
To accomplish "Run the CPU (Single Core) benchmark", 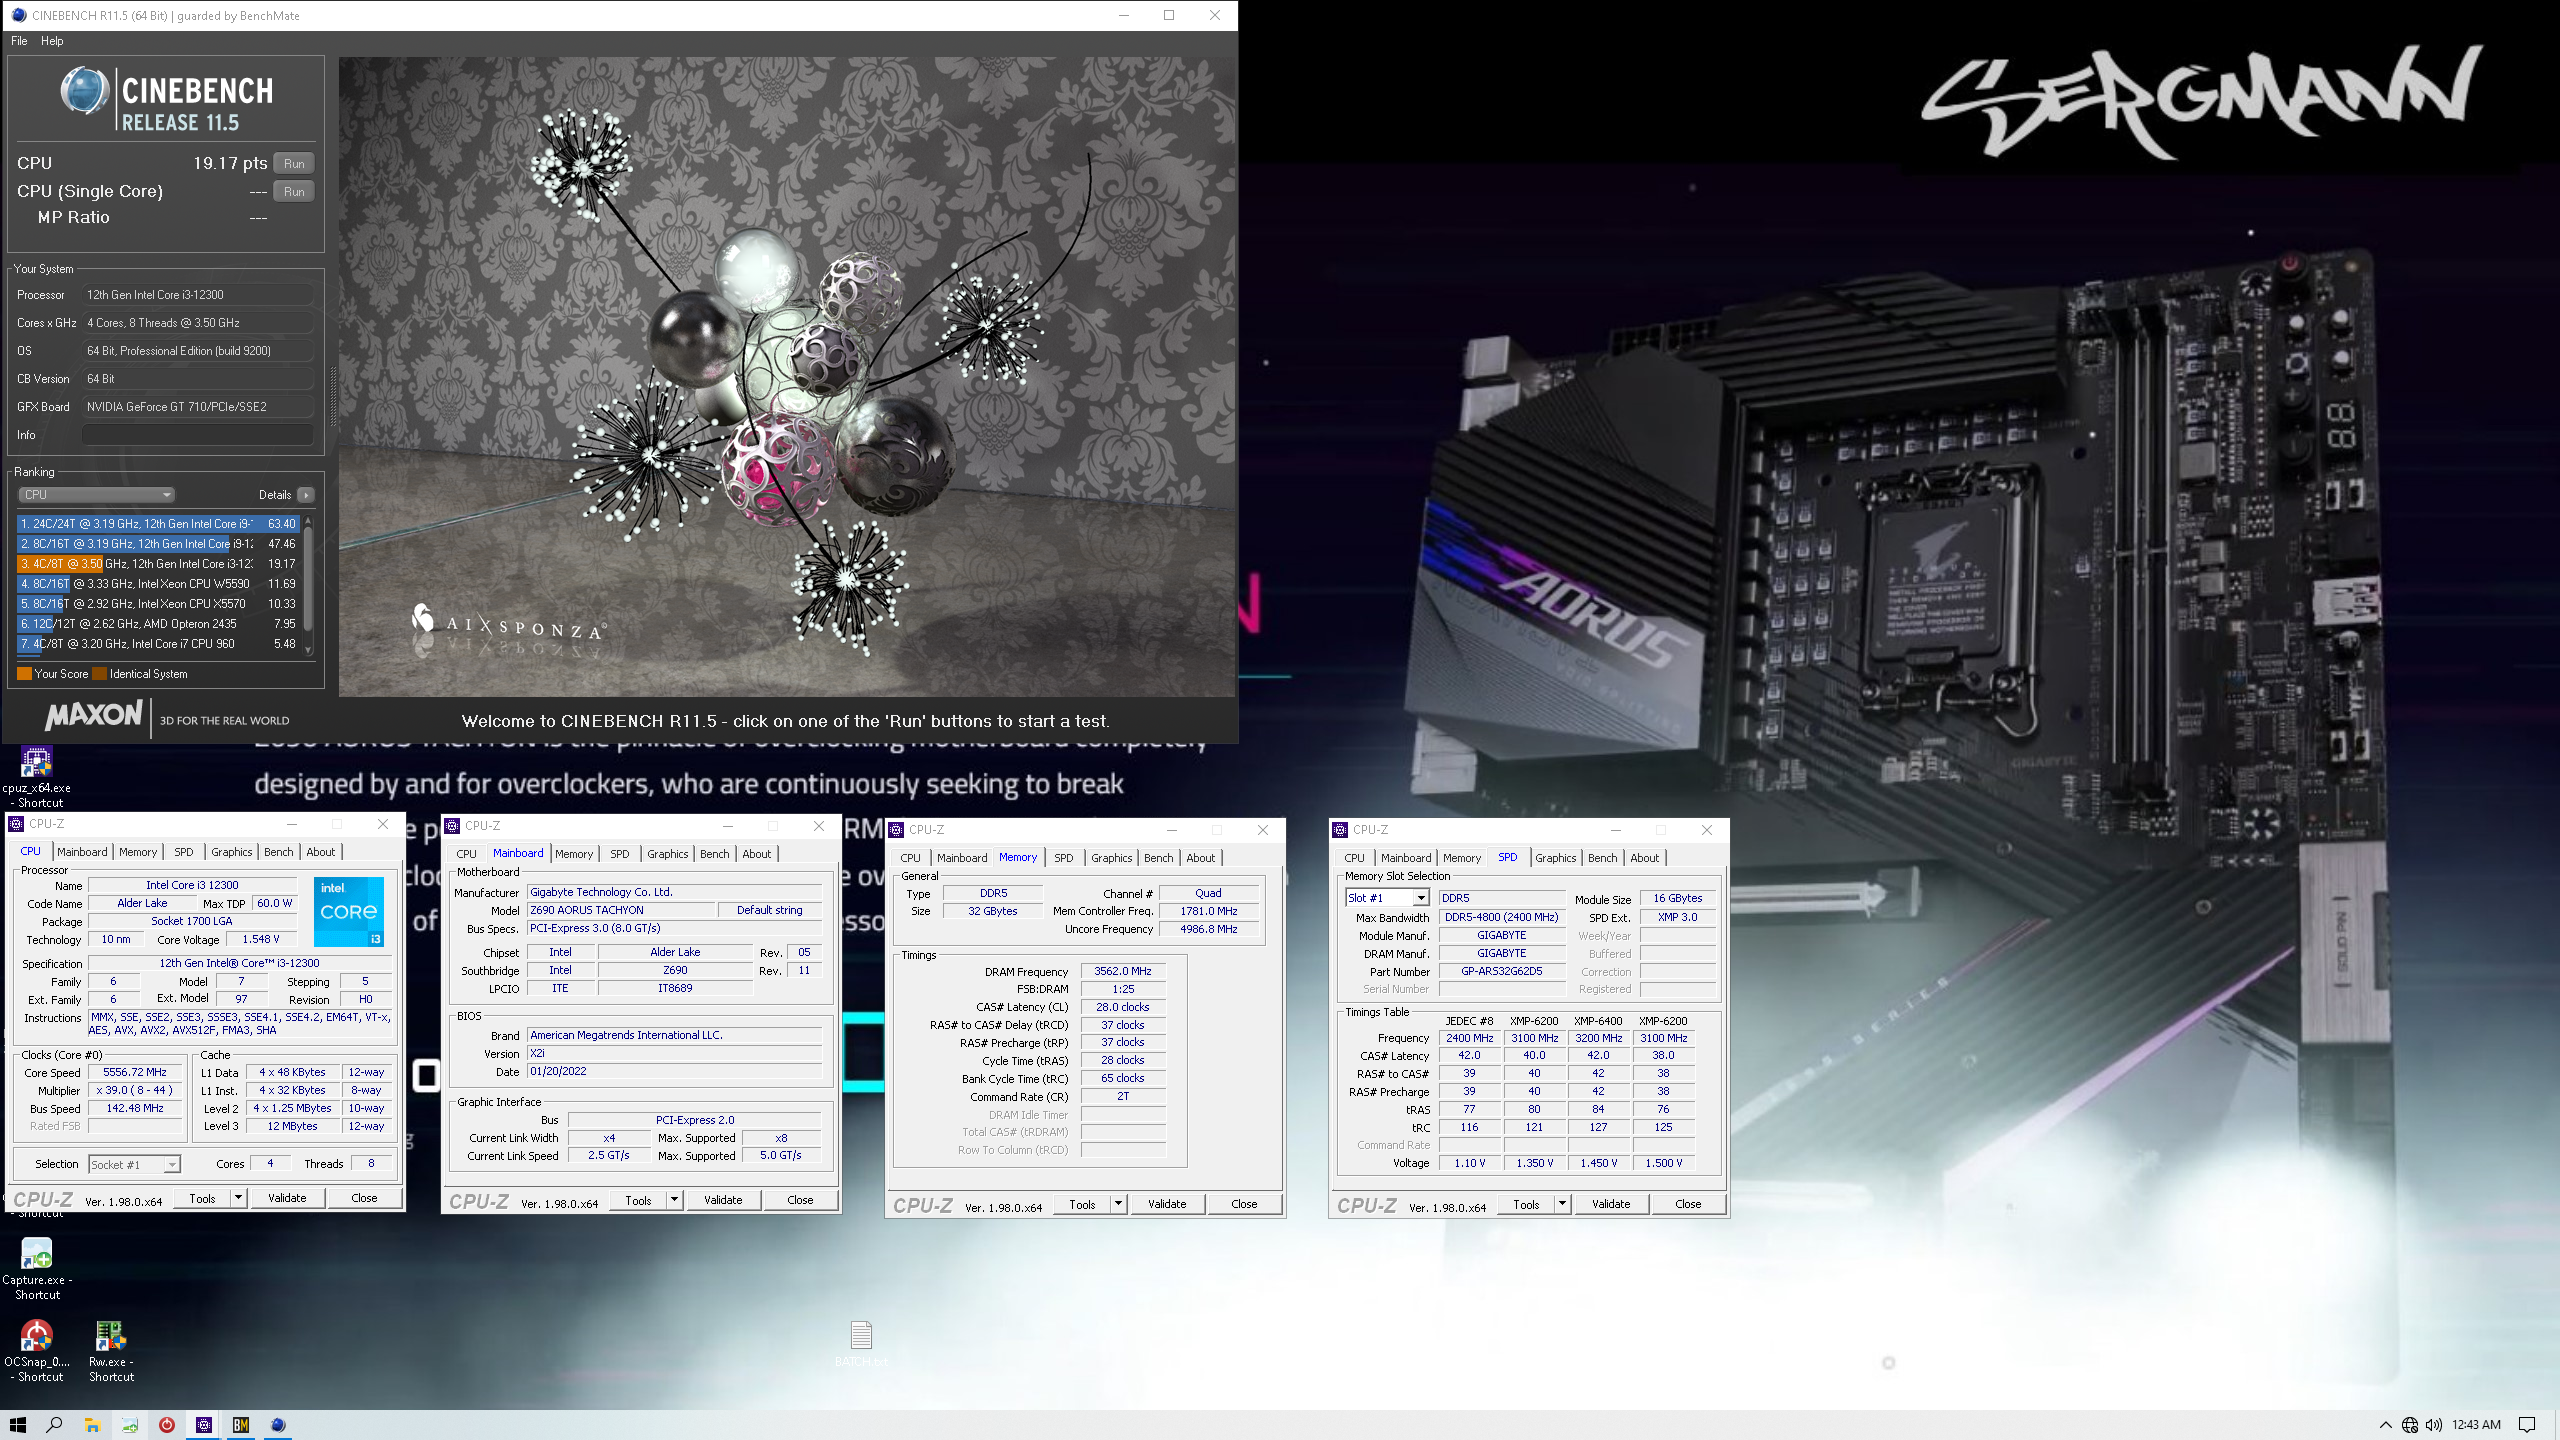I will [x=294, y=191].
